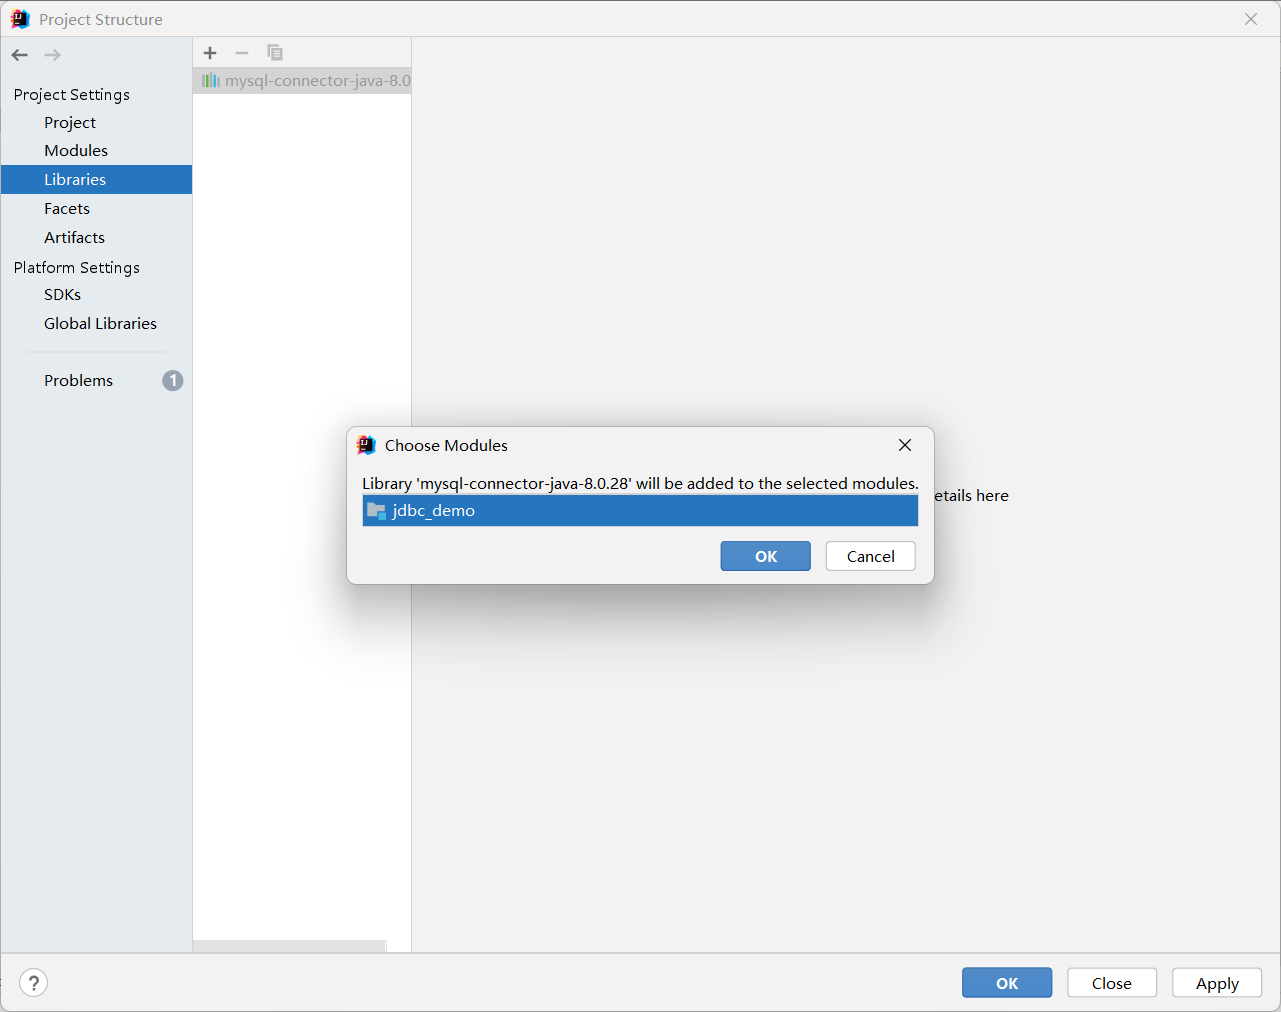Viewport: 1281px width, 1012px height.
Task: Click the Project Settings heading
Action: tap(72, 95)
